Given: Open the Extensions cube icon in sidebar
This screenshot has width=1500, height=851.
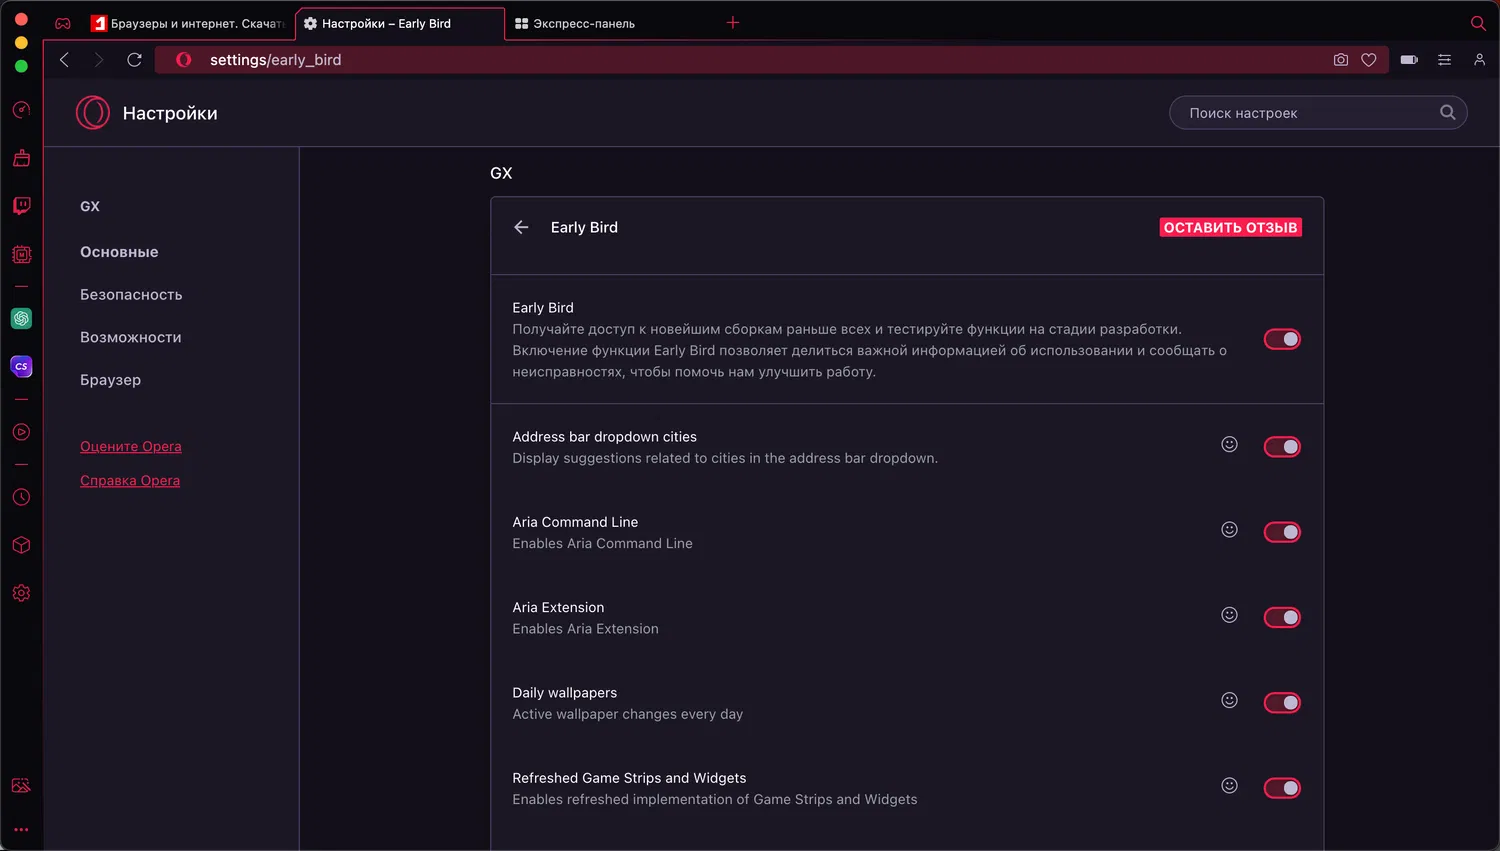Looking at the screenshot, I should pos(21,545).
